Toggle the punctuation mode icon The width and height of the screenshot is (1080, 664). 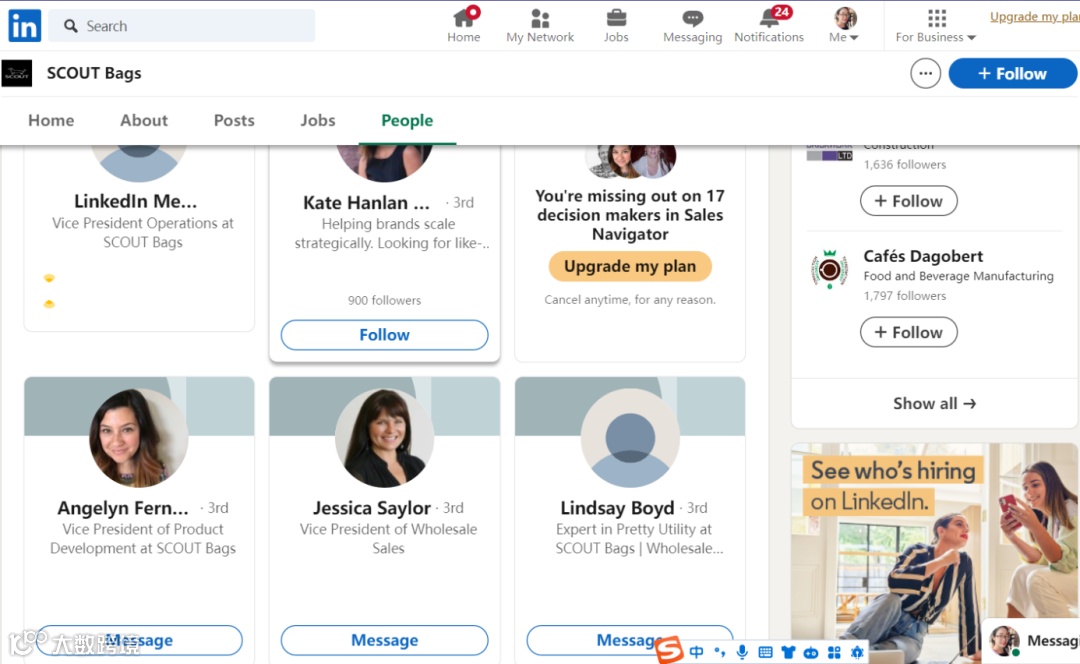720,652
